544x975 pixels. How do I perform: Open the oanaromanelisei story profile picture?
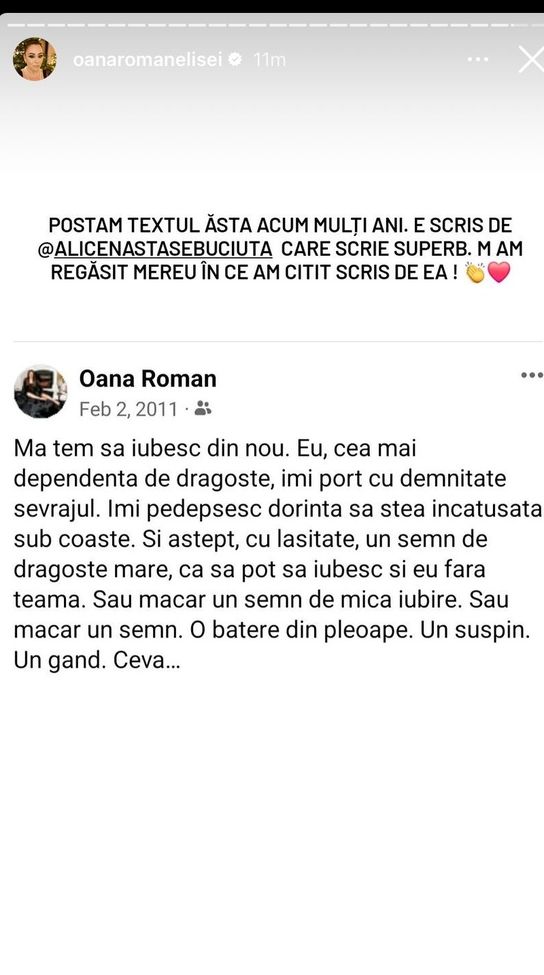[x=34, y=59]
